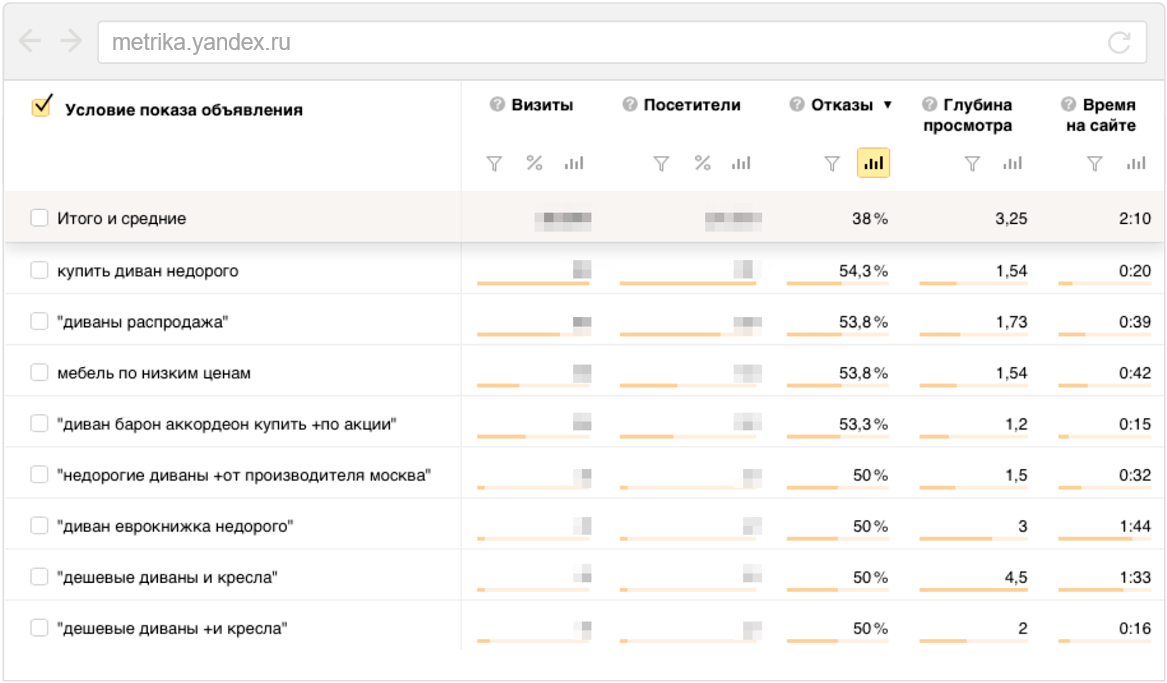Viewport: 1167px width, 683px height.
Task: Click the metrika.yandex.ru address bar
Action: pos(600,43)
